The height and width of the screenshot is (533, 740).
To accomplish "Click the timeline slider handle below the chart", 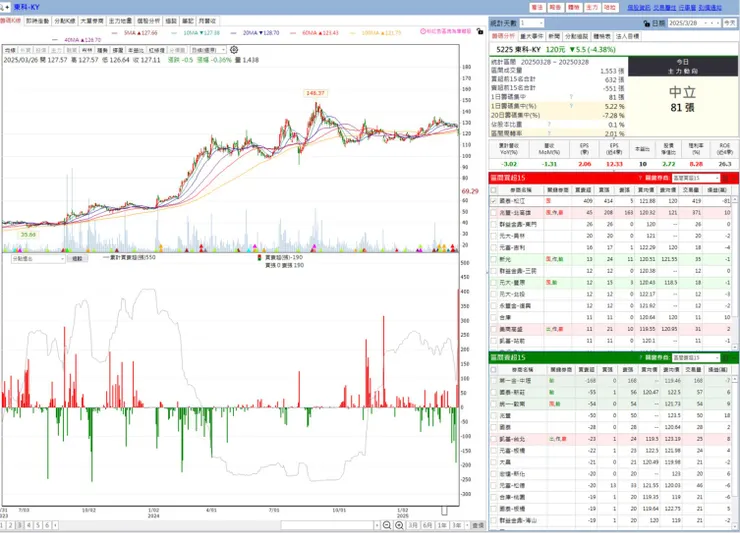I will (444, 510).
